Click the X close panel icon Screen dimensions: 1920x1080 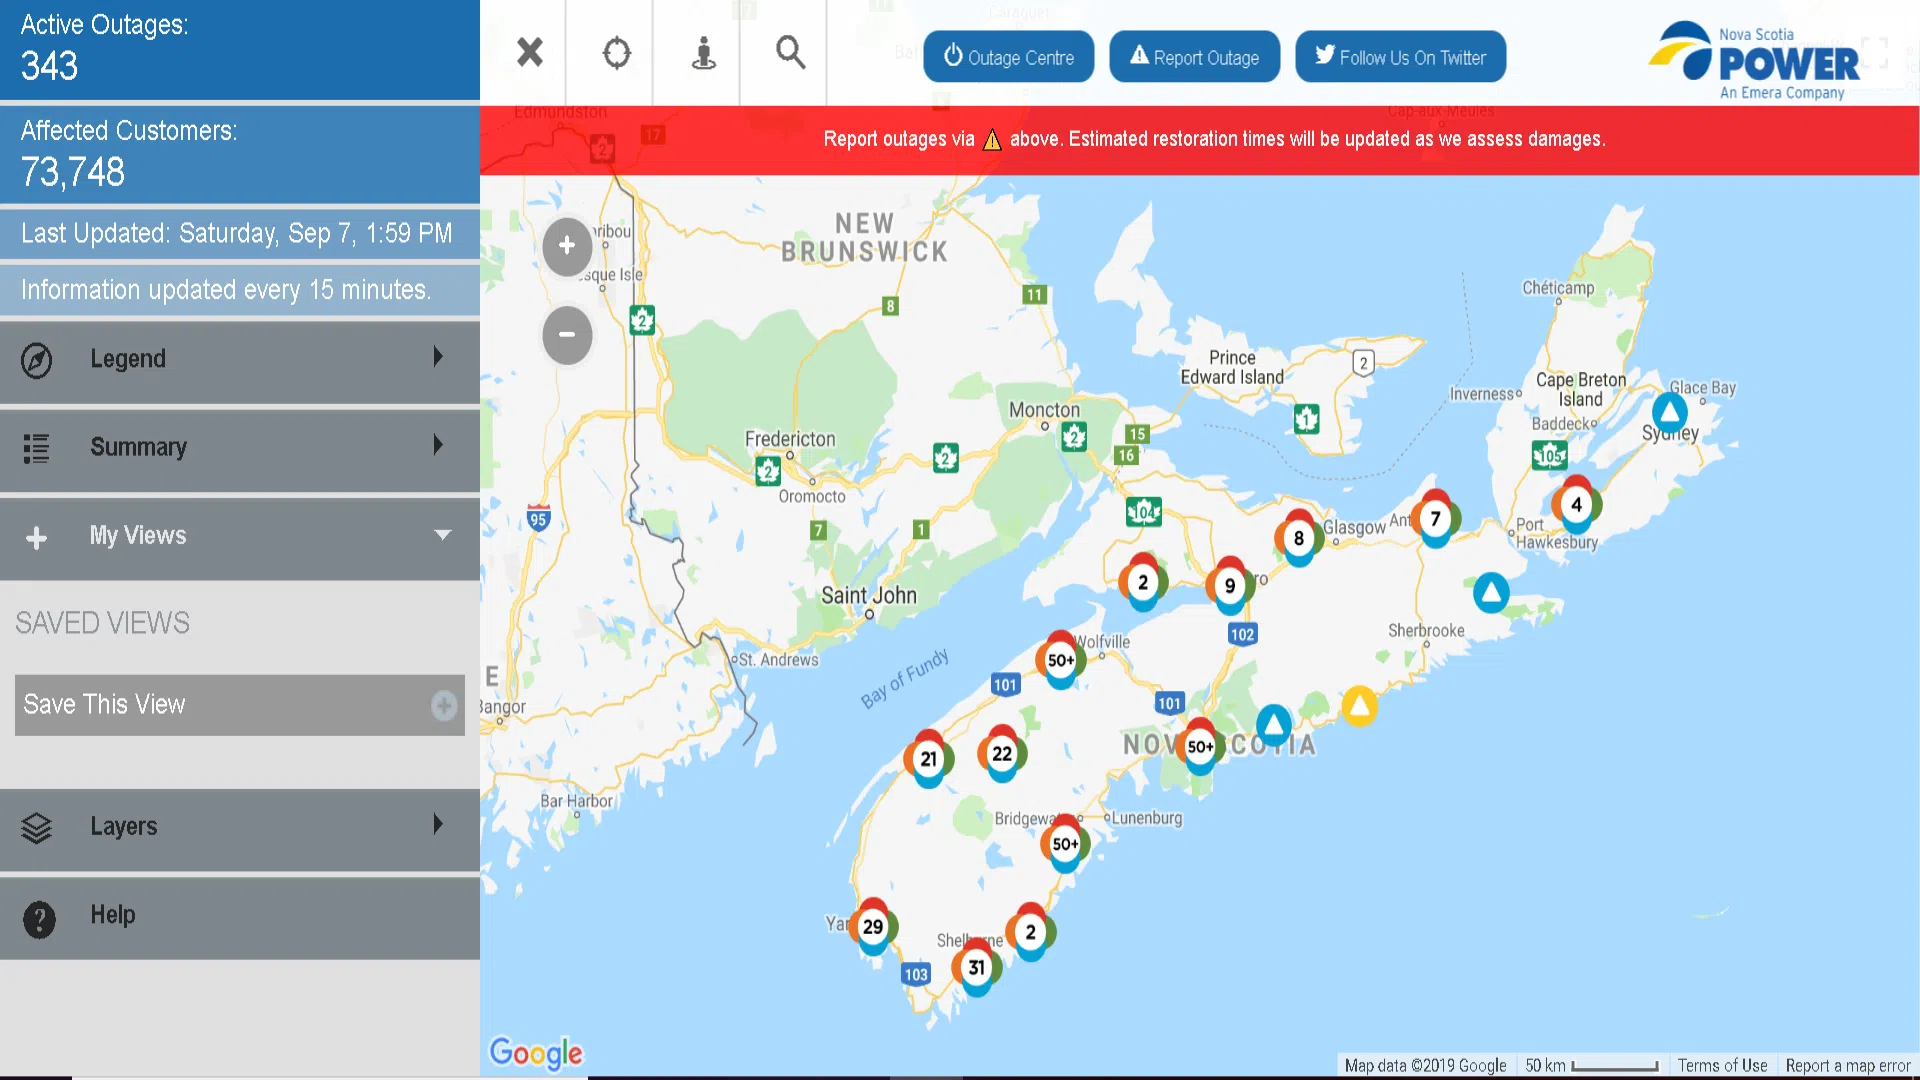(530, 52)
